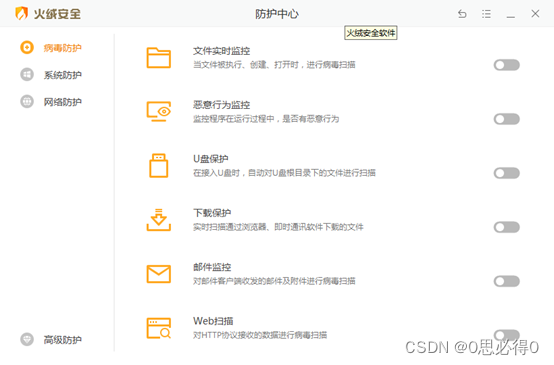
Task: Click the 病毒防护 orange circle icon
Action: click(27, 47)
